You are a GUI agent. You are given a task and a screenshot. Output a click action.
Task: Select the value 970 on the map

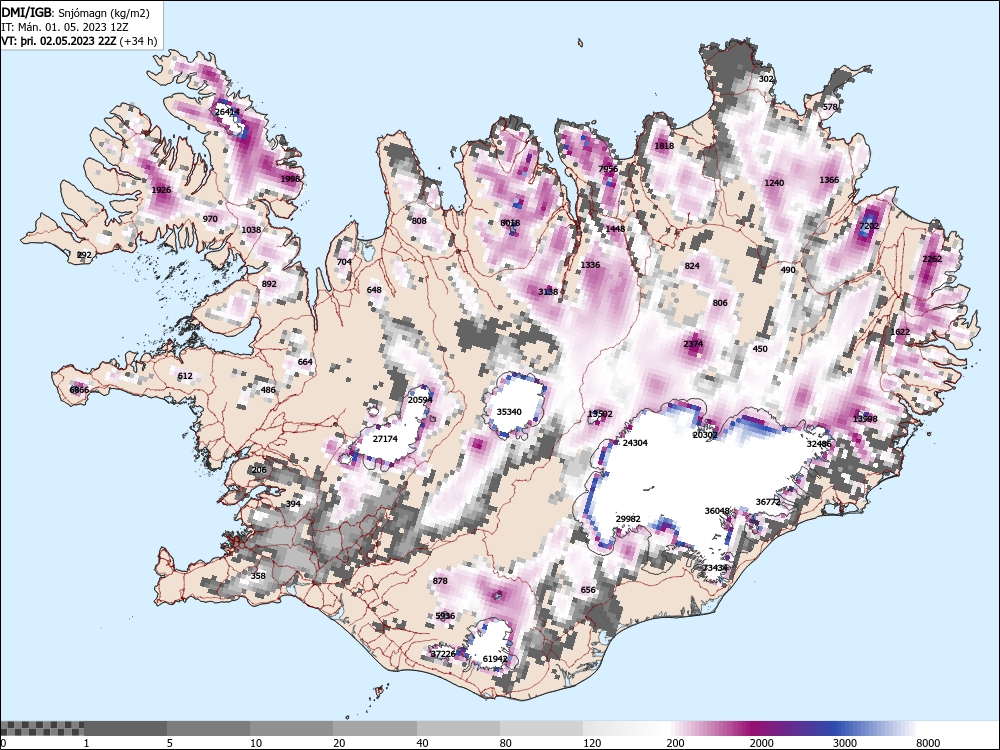point(210,219)
